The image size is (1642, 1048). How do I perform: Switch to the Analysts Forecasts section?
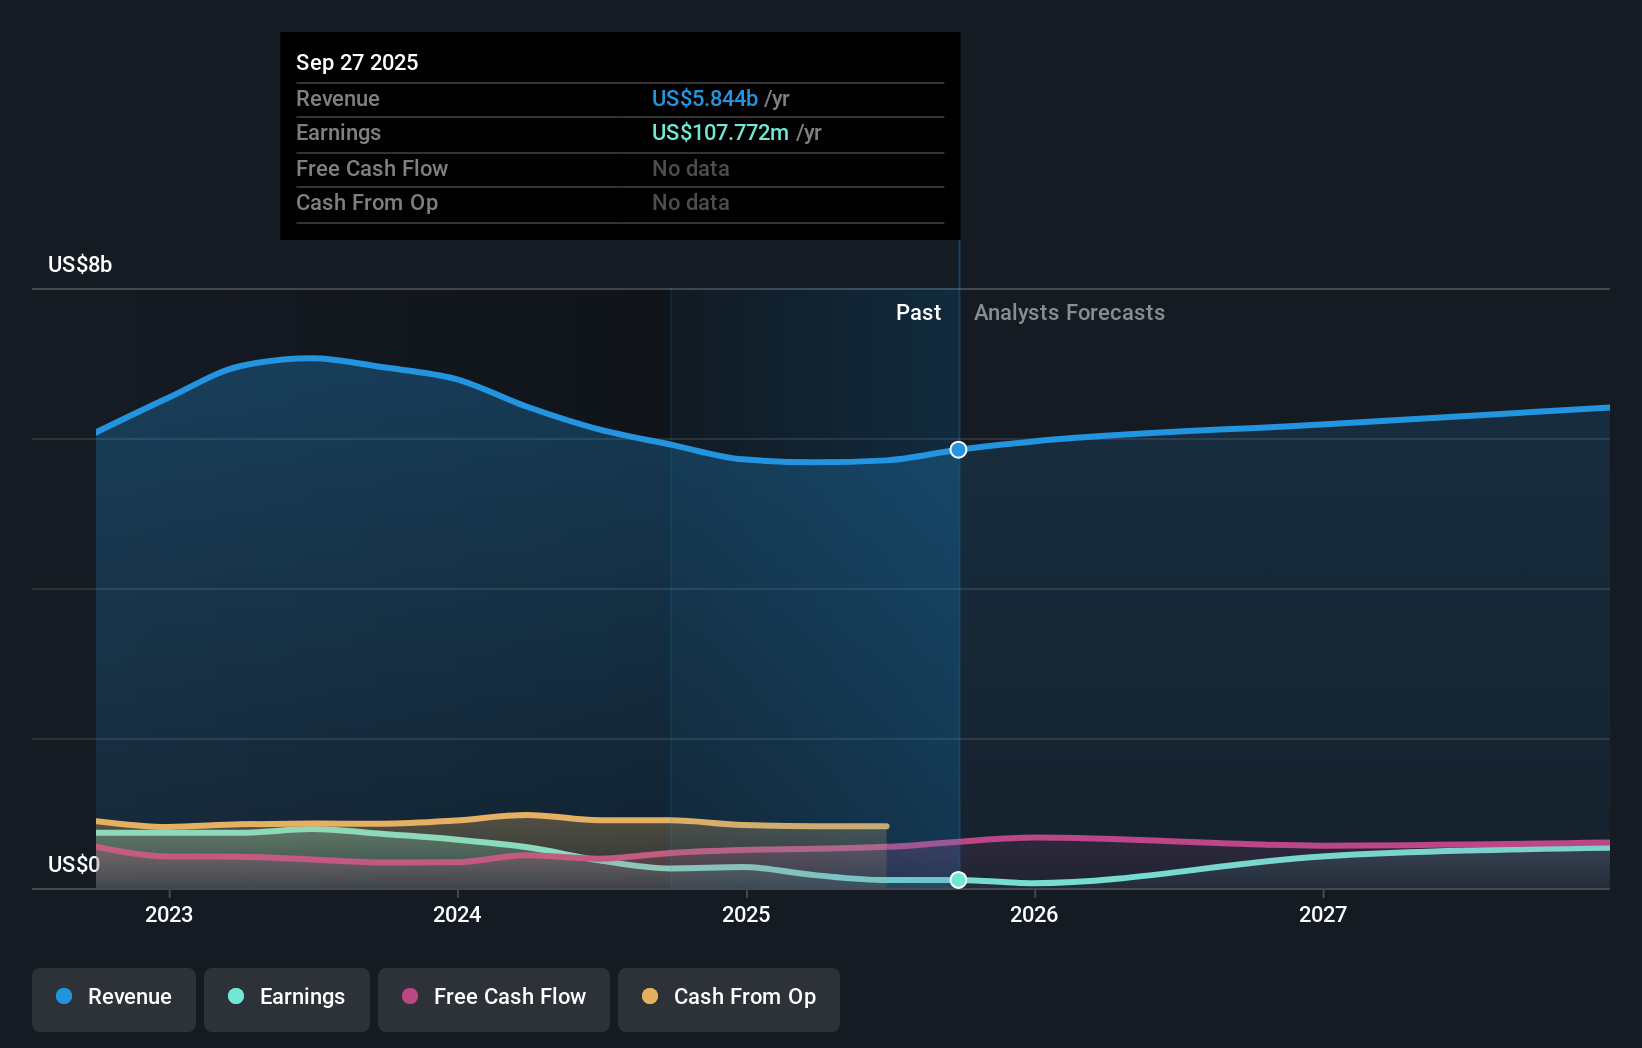1069,312
